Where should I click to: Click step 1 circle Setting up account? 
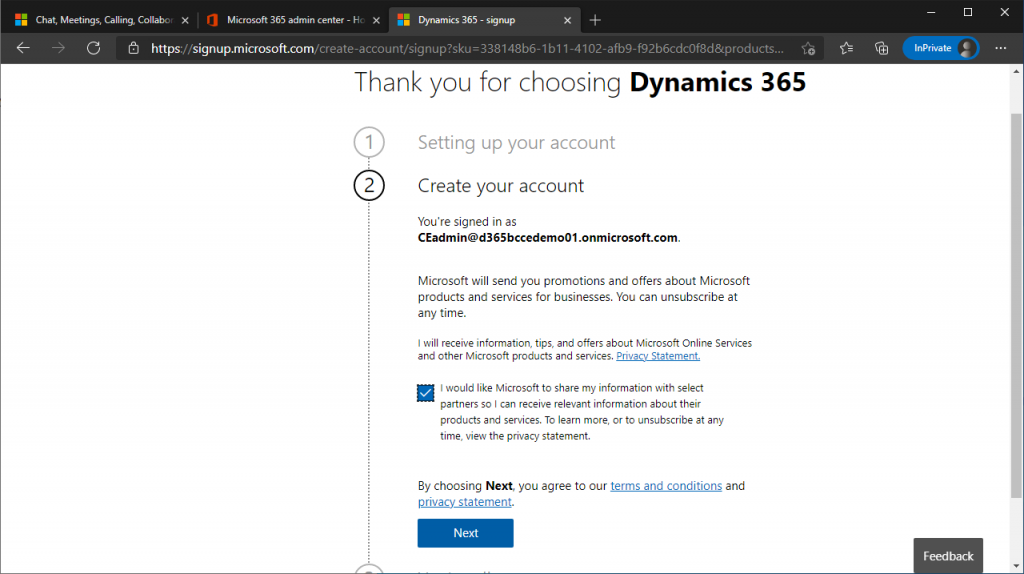click(x=369, y=142)
